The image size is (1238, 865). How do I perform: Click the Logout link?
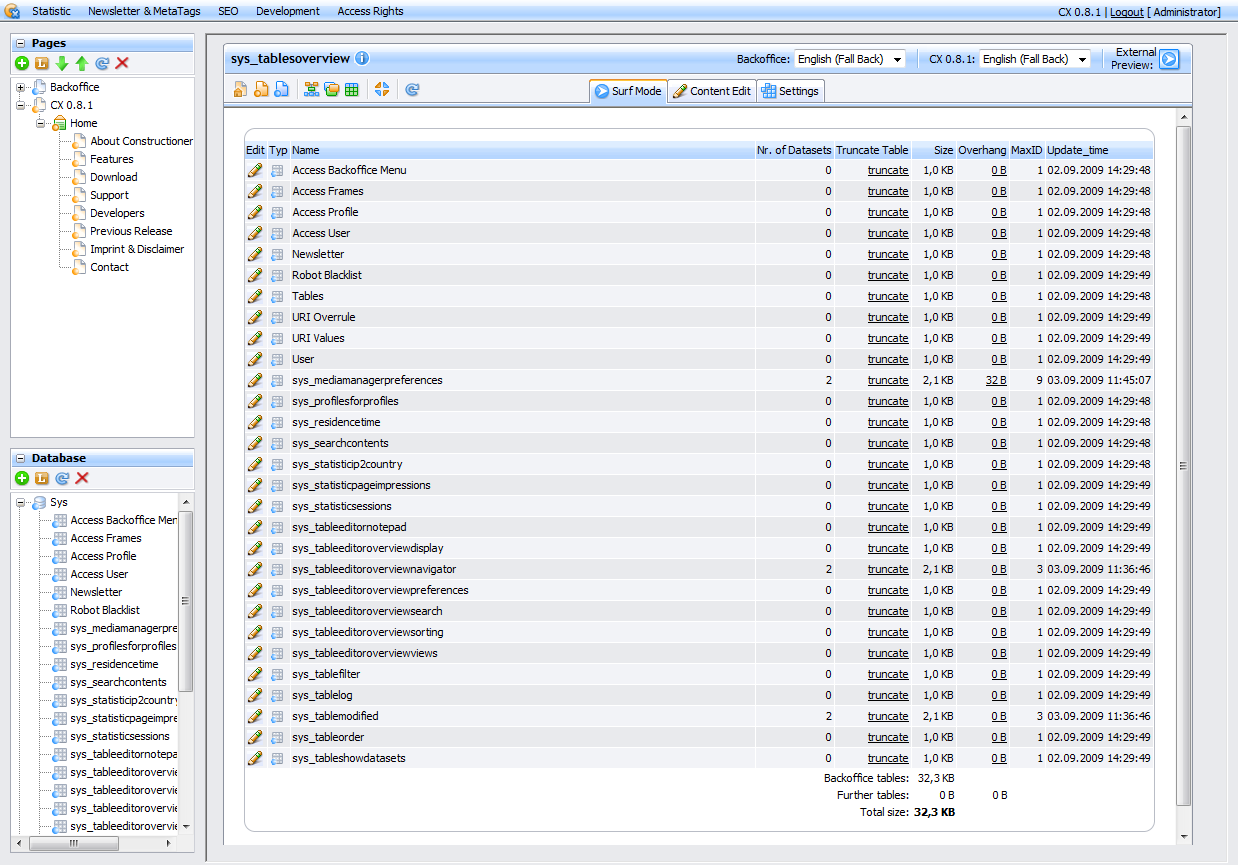point(1126,12)
